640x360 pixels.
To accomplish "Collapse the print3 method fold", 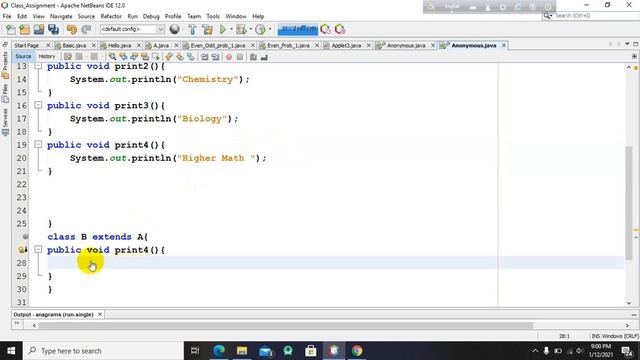I will click(x=38, y=105).
